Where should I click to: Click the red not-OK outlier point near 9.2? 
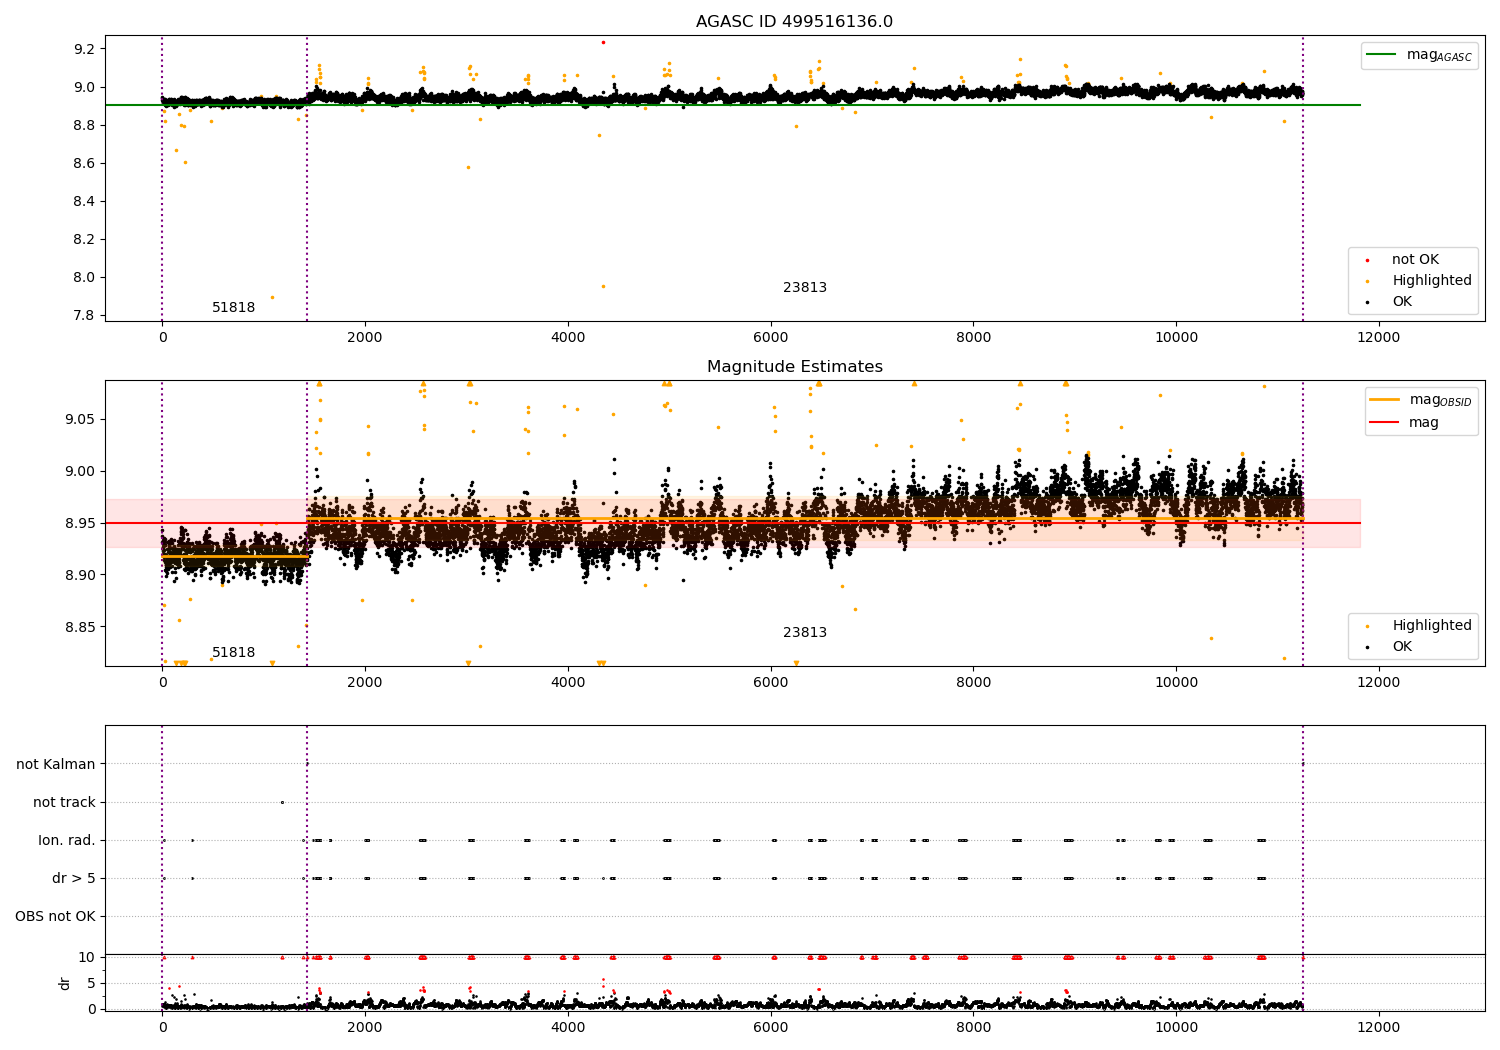[603, 42]
